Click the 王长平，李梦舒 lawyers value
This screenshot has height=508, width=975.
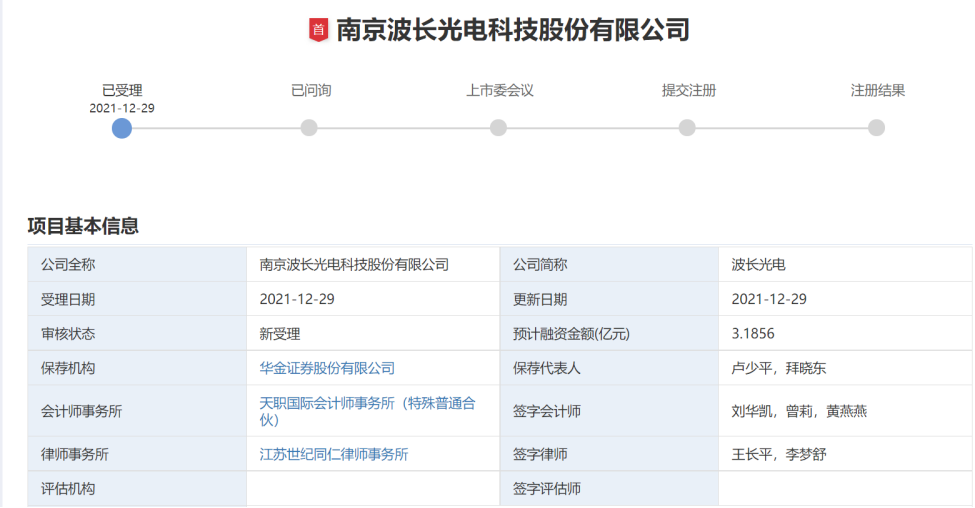(x=779, y=455)
